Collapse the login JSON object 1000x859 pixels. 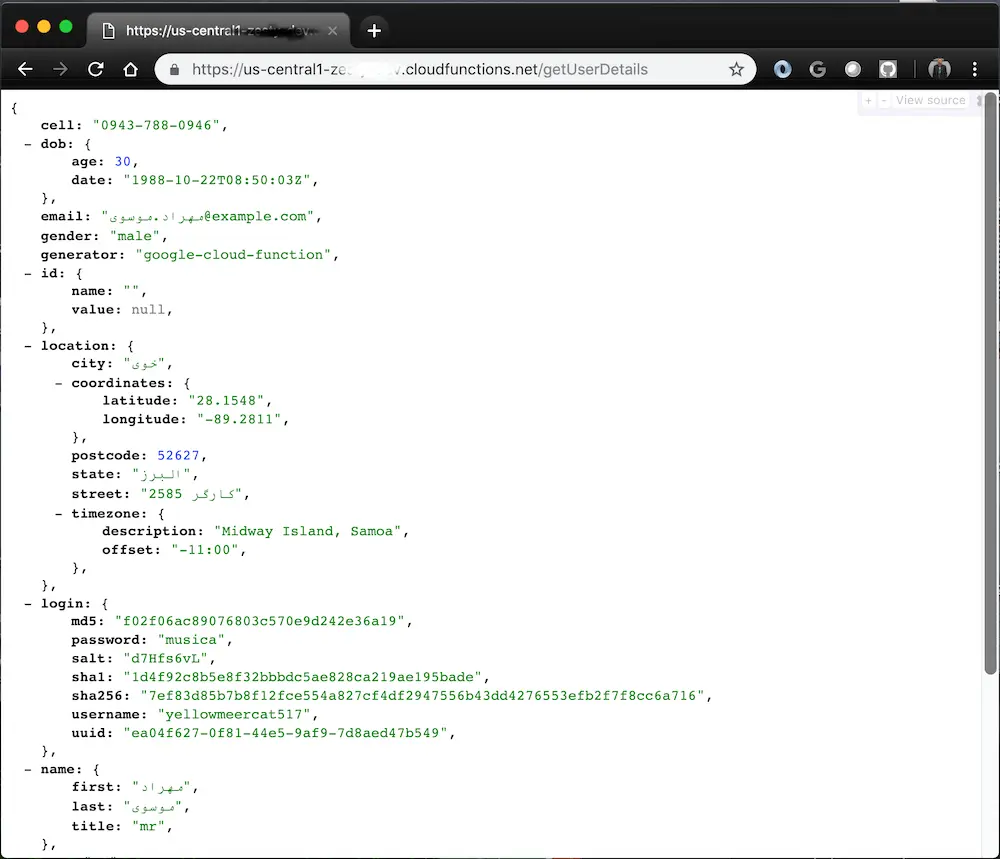pyautogui.click(x=28, y=603)
